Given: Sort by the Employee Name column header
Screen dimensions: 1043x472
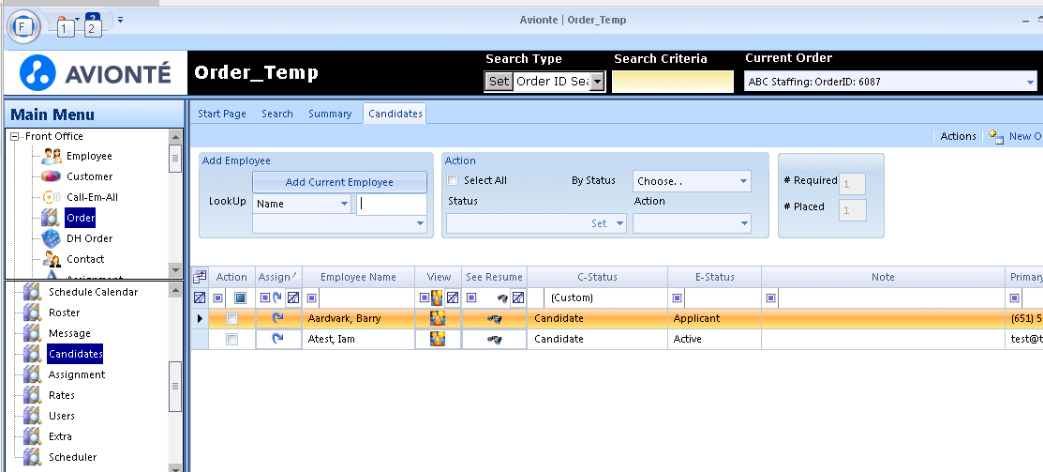Looking at the screenshot, I should [358, 277].
